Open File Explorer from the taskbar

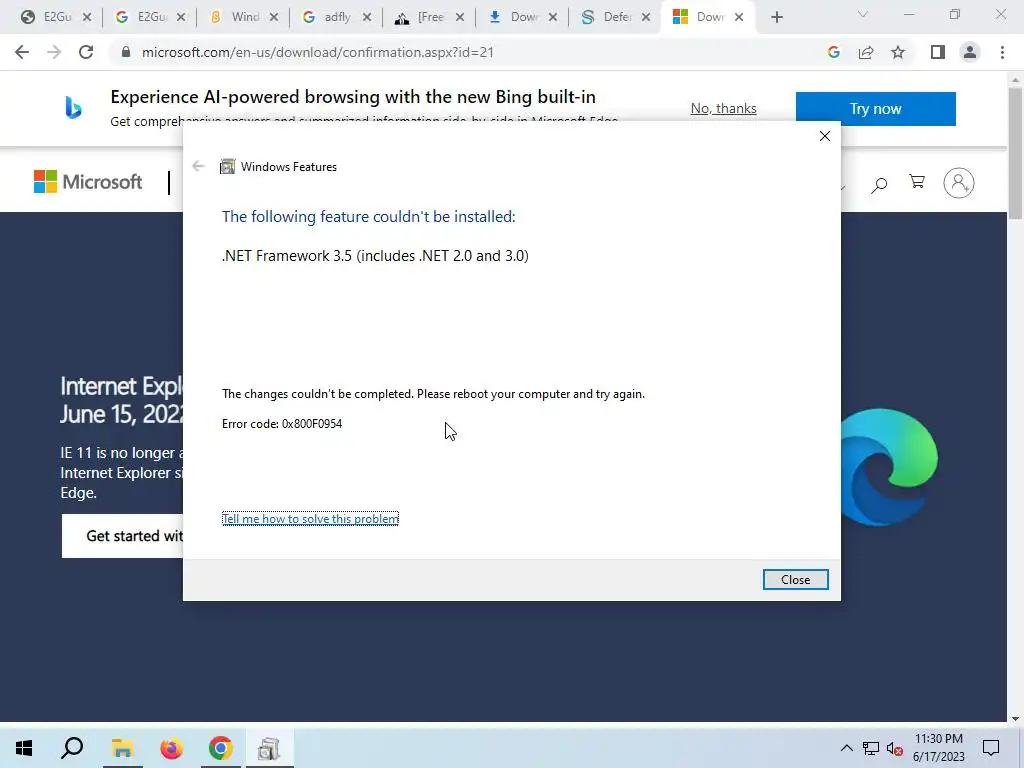[x=122, y=748]
